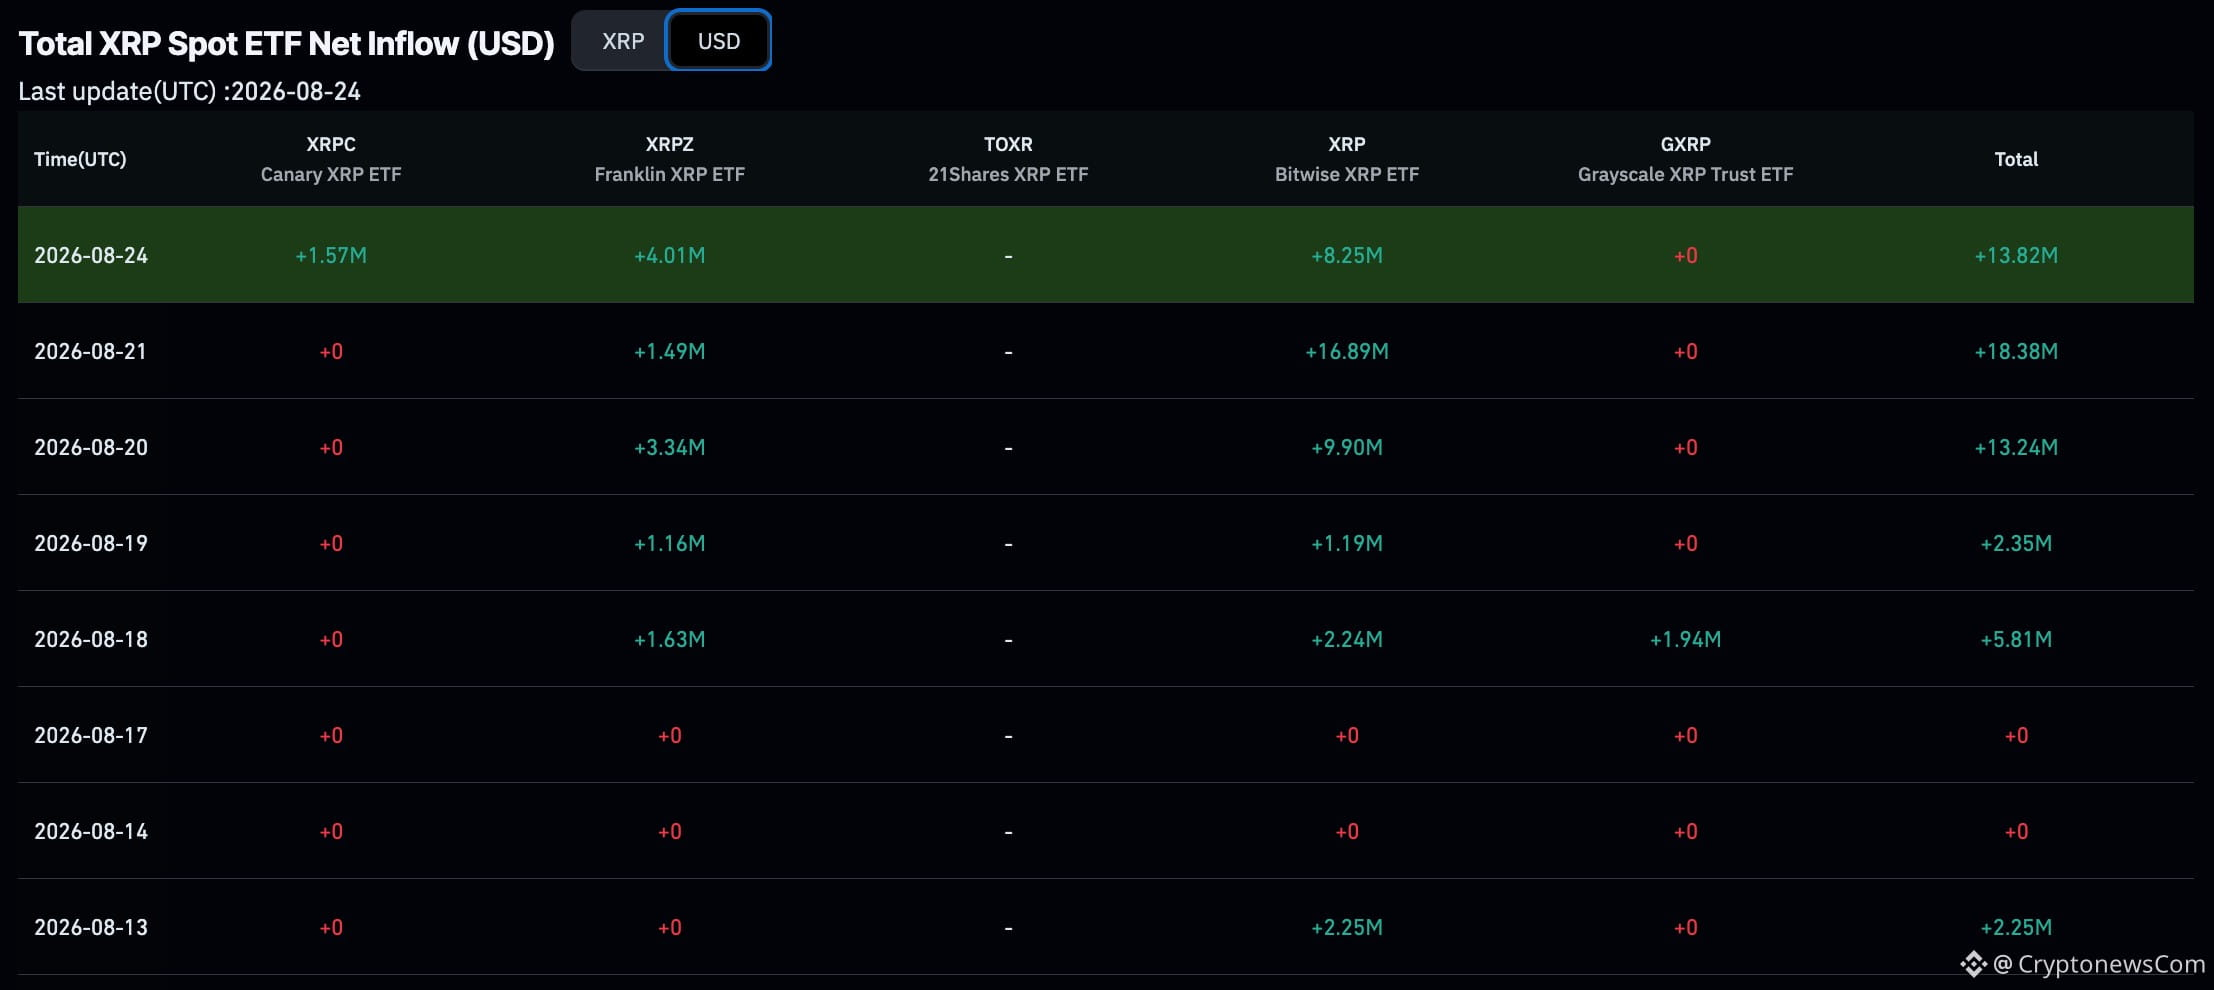Click the Bitwise +2.25M value for 2026-08-13
Screen dimensions: 2214x990
point(1347,927)
